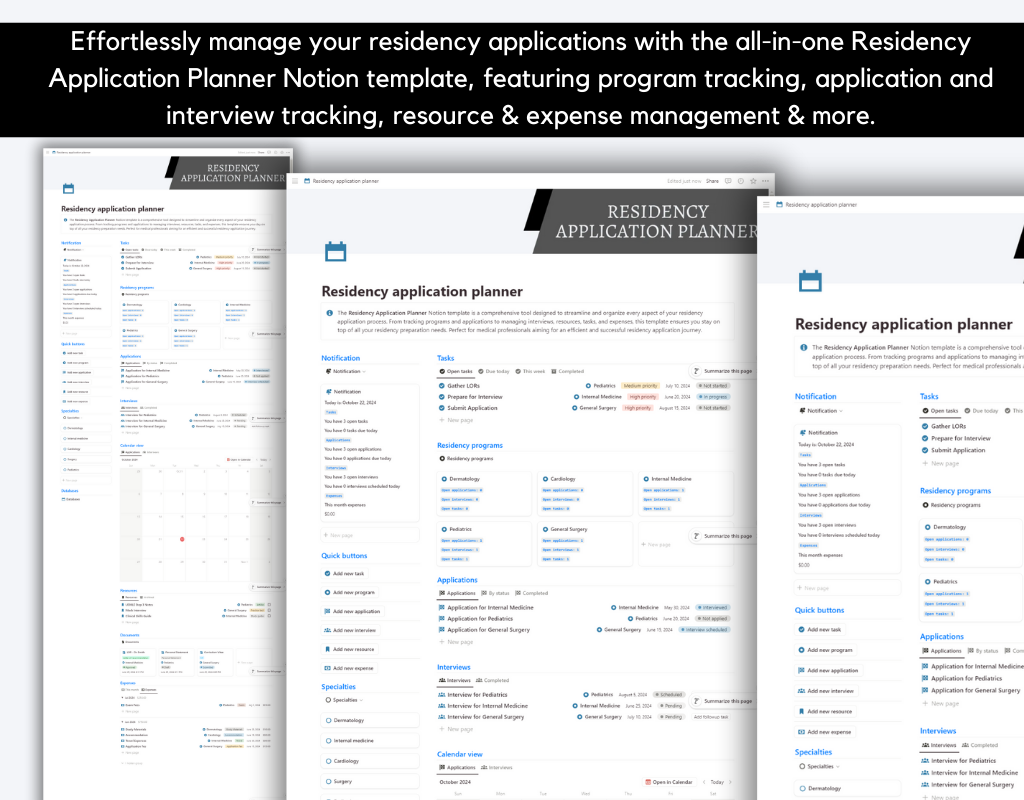Screen dimensions: 1024x800
Task: Select By status tab in right window
Action: point(983,650)
